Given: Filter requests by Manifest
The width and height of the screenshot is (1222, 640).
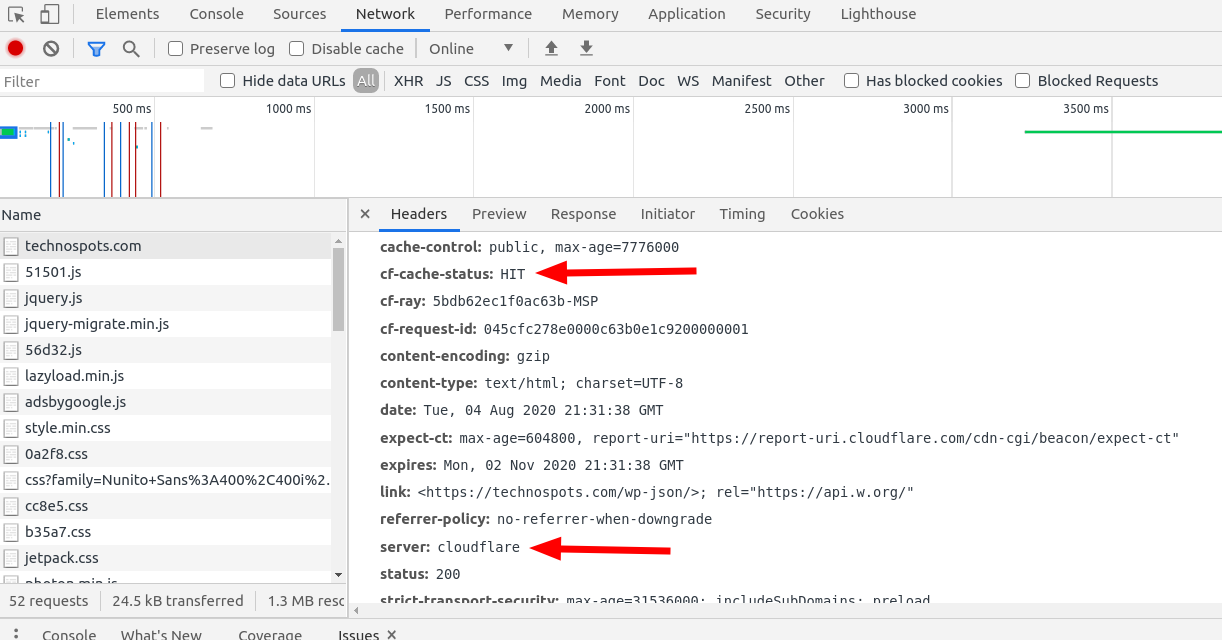Looking at the screenshot, I should (x=742, y=81).
